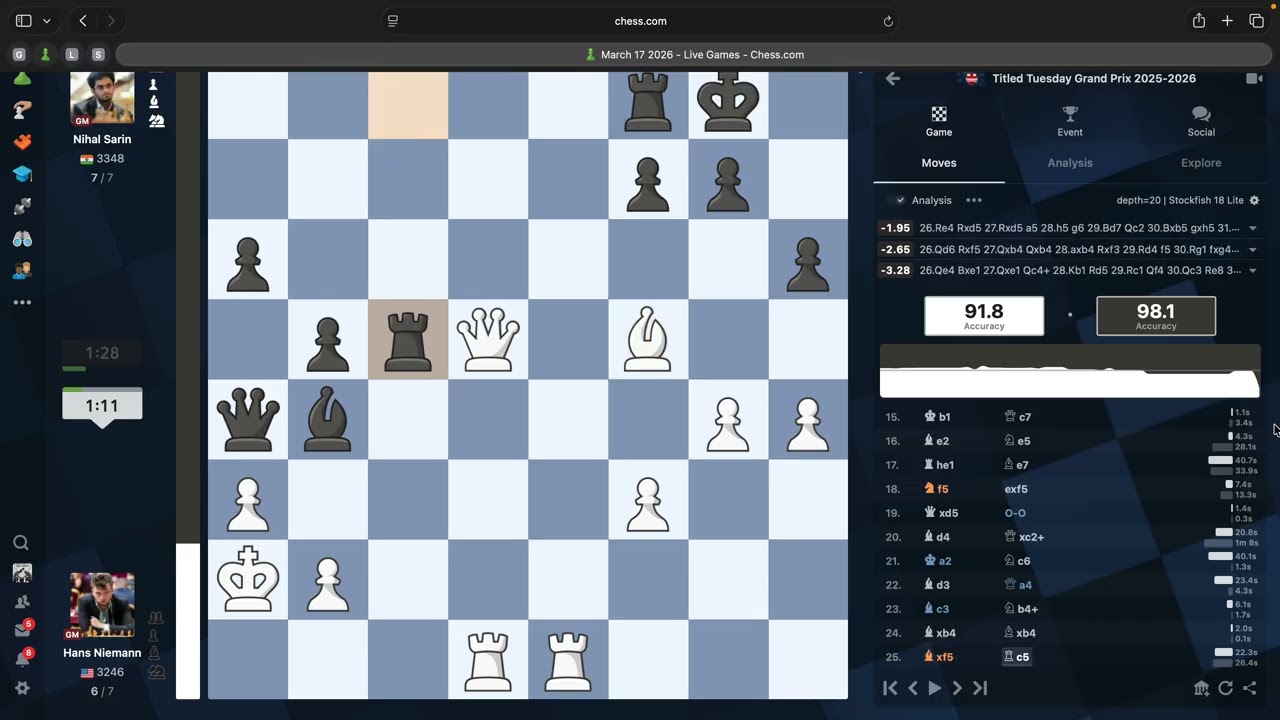The image size is (1280, 720).
Task: Expand the -3.28 engine line
Action: click(1252, 271)
